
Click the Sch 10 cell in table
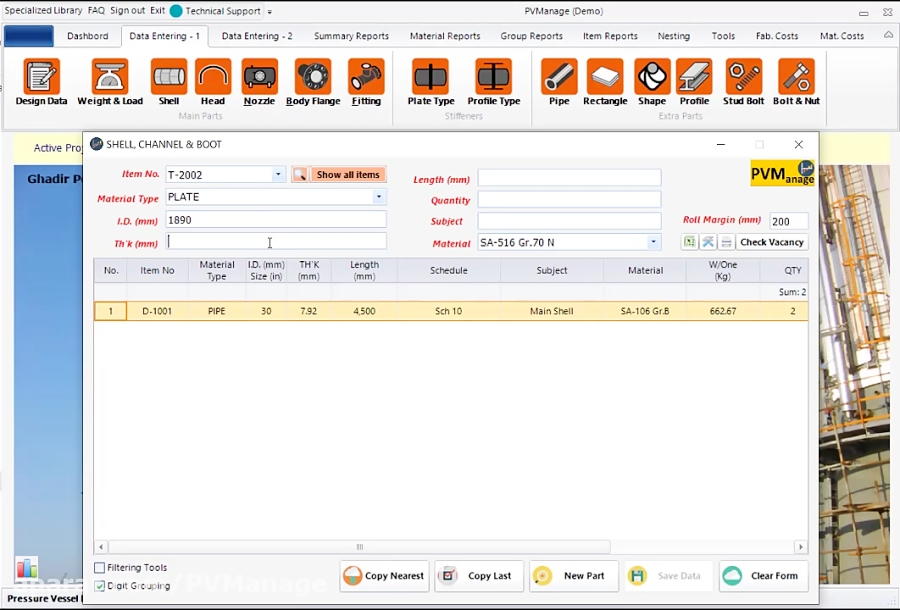point(449,311)
